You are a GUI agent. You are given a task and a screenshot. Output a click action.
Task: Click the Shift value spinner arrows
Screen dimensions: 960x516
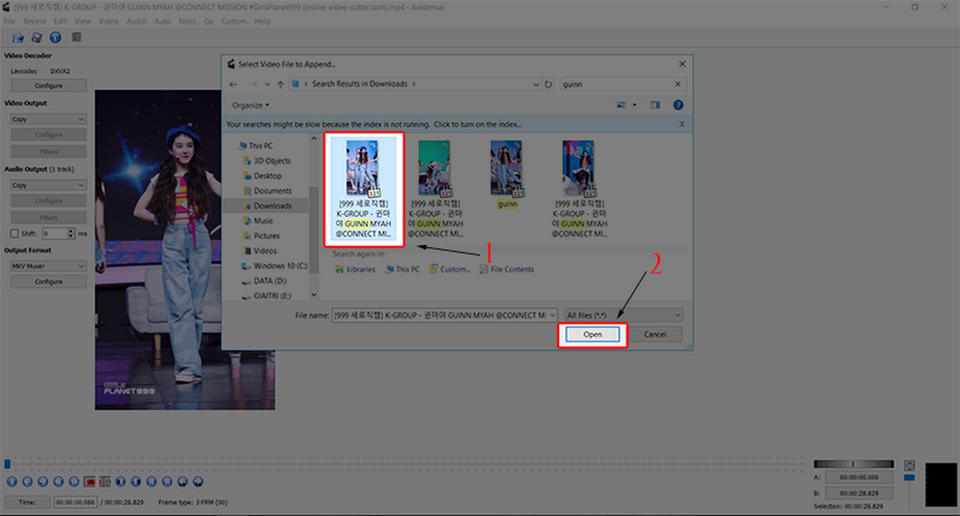(71, 234)
